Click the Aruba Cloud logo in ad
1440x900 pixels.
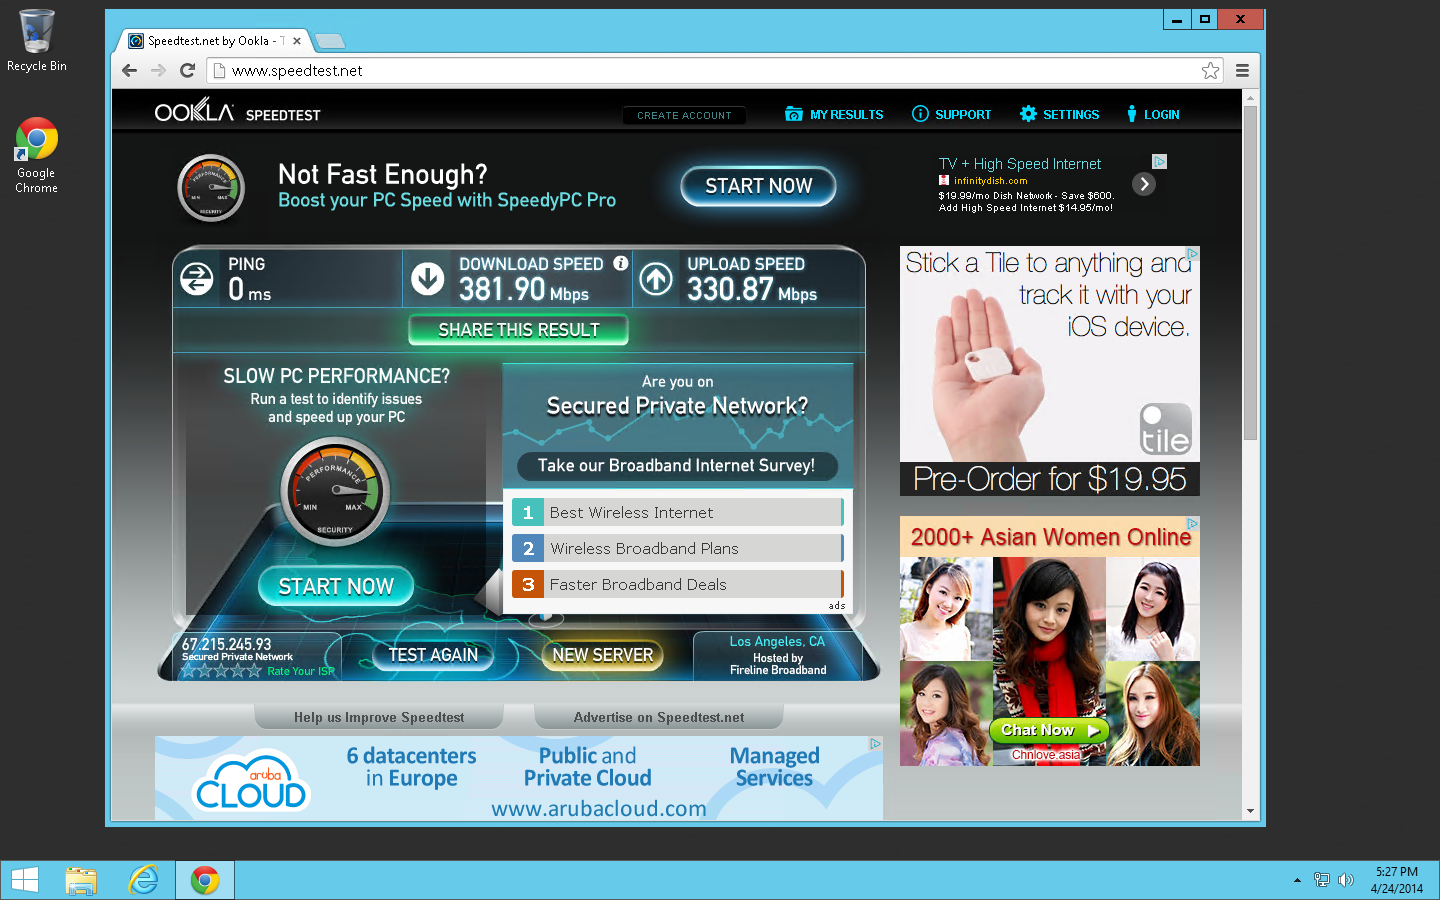251,781
